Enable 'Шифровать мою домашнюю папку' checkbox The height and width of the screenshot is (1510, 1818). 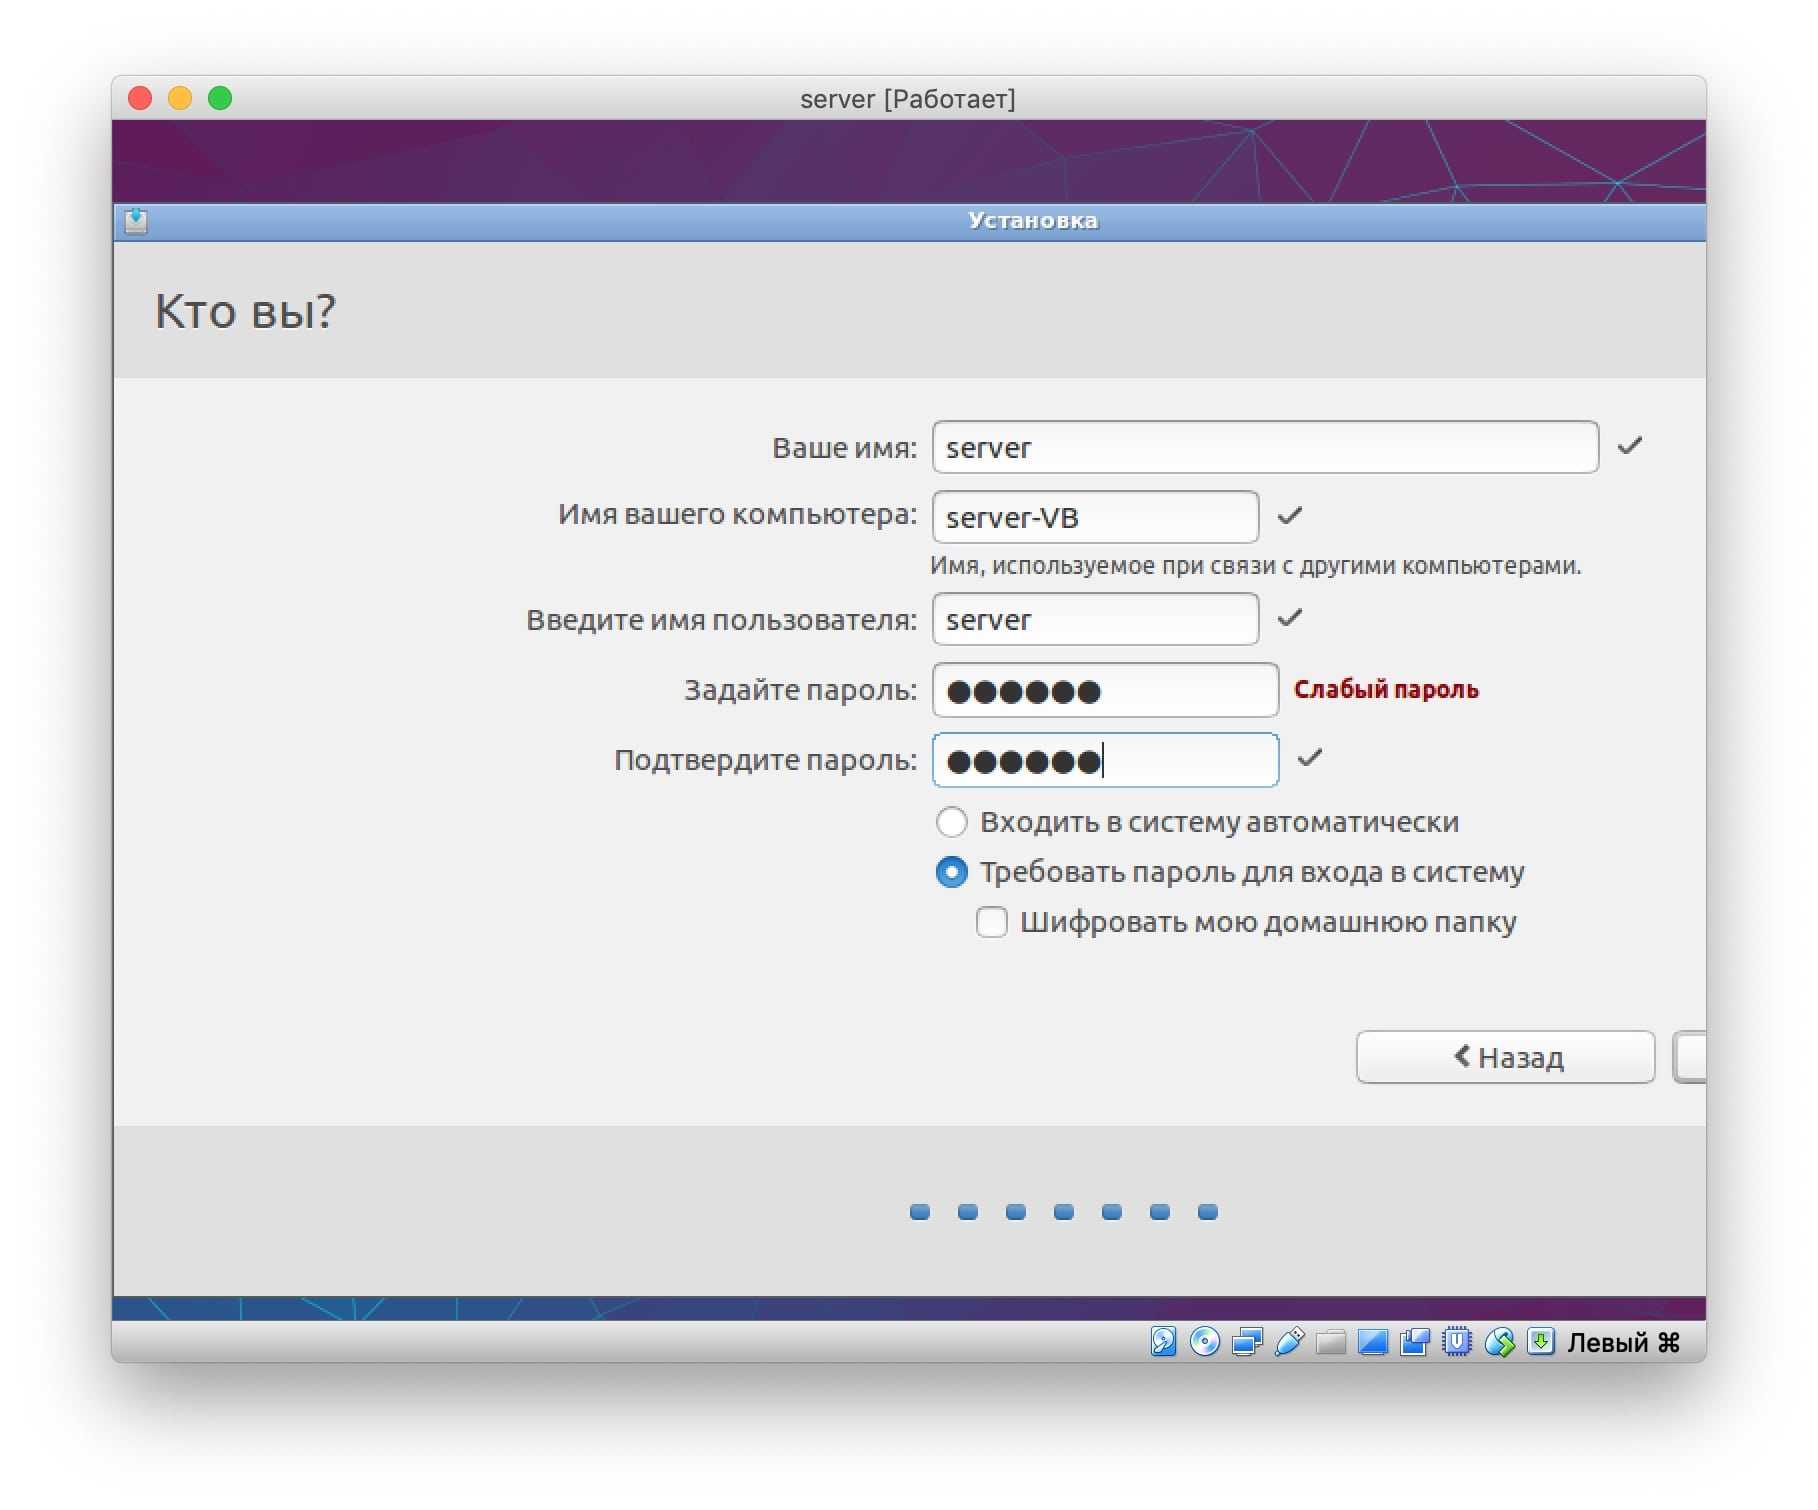[x=991, y=922]
